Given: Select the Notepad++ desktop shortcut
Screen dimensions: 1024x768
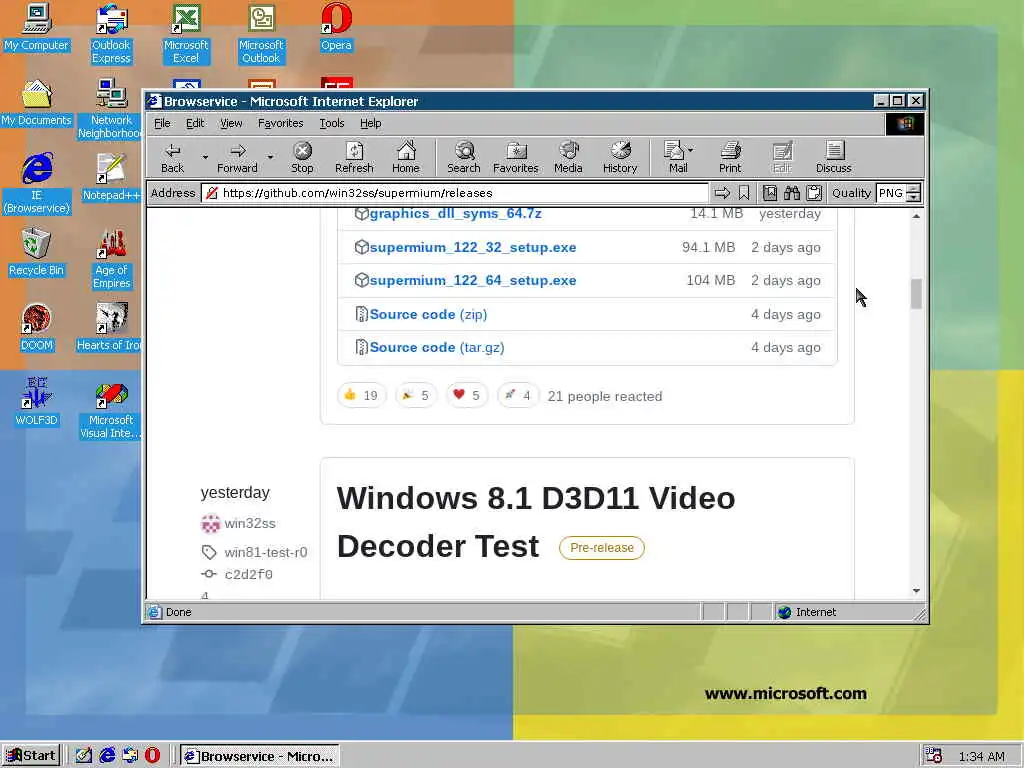Looking at the screenshot, I should (111, 178).
